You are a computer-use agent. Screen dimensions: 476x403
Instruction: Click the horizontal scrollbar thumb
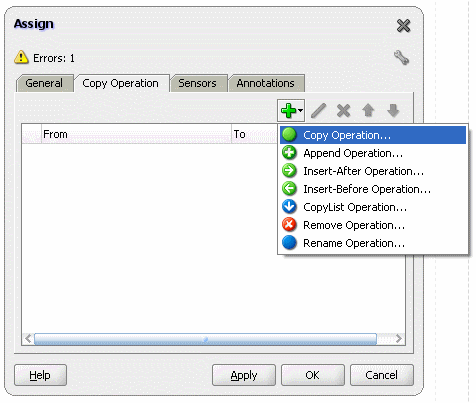[205, 339]
